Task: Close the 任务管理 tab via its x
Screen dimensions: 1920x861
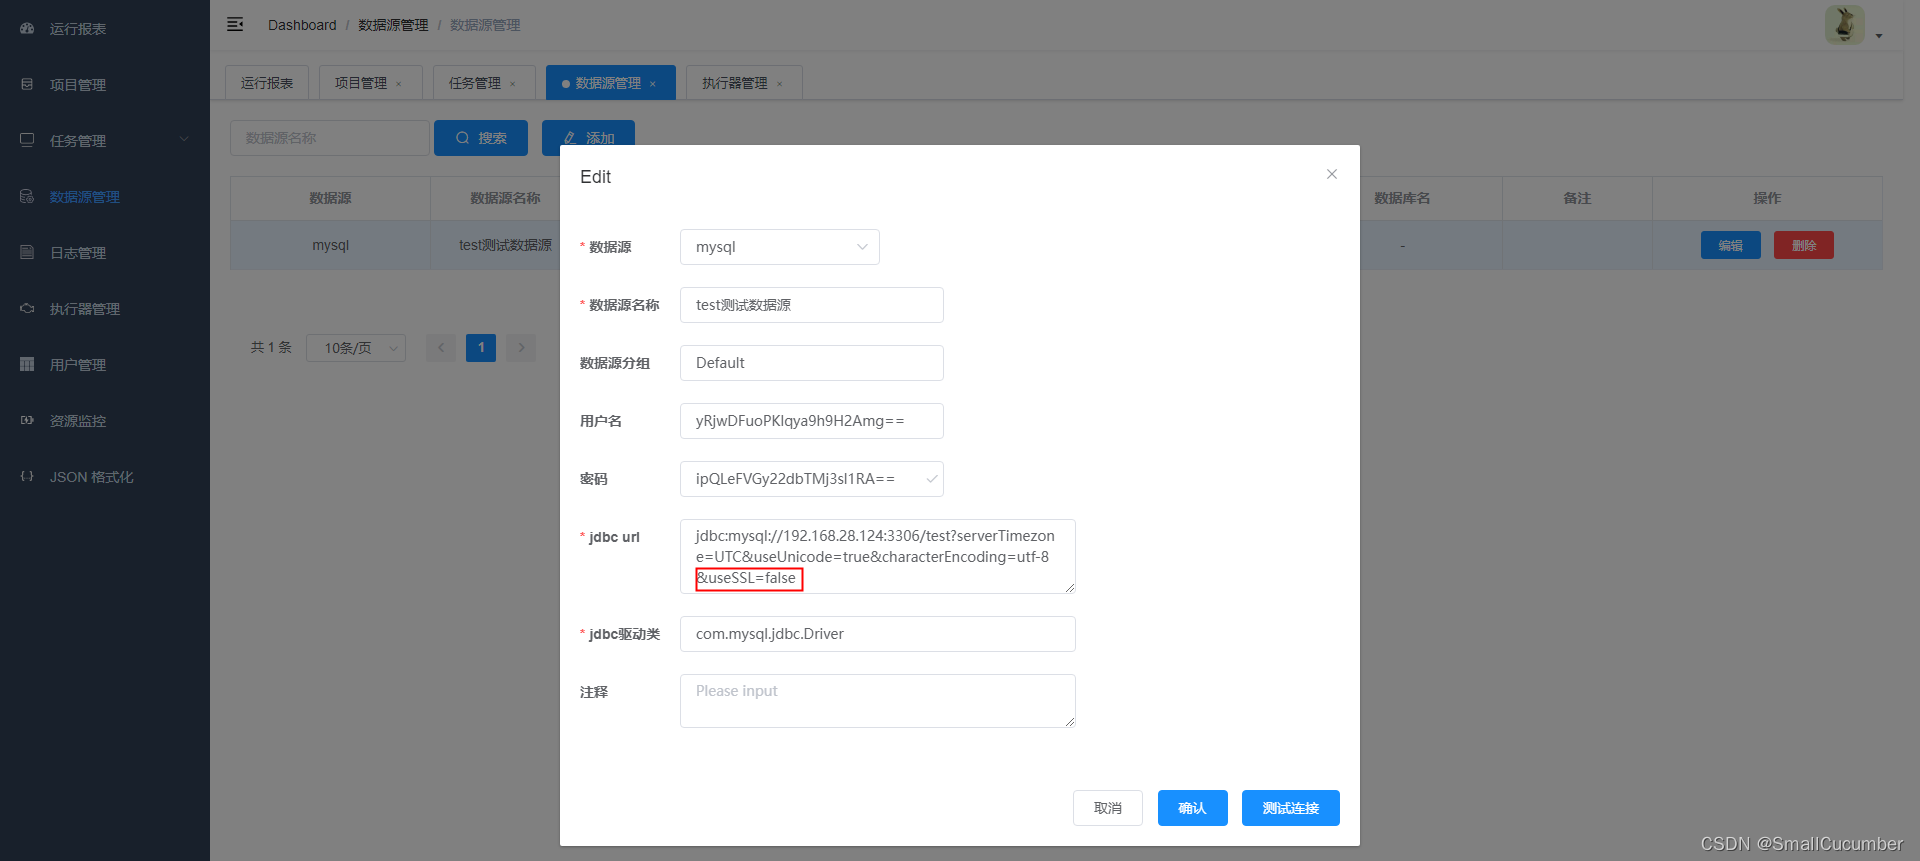Action: pyautogui.click(x=513, y=84)
